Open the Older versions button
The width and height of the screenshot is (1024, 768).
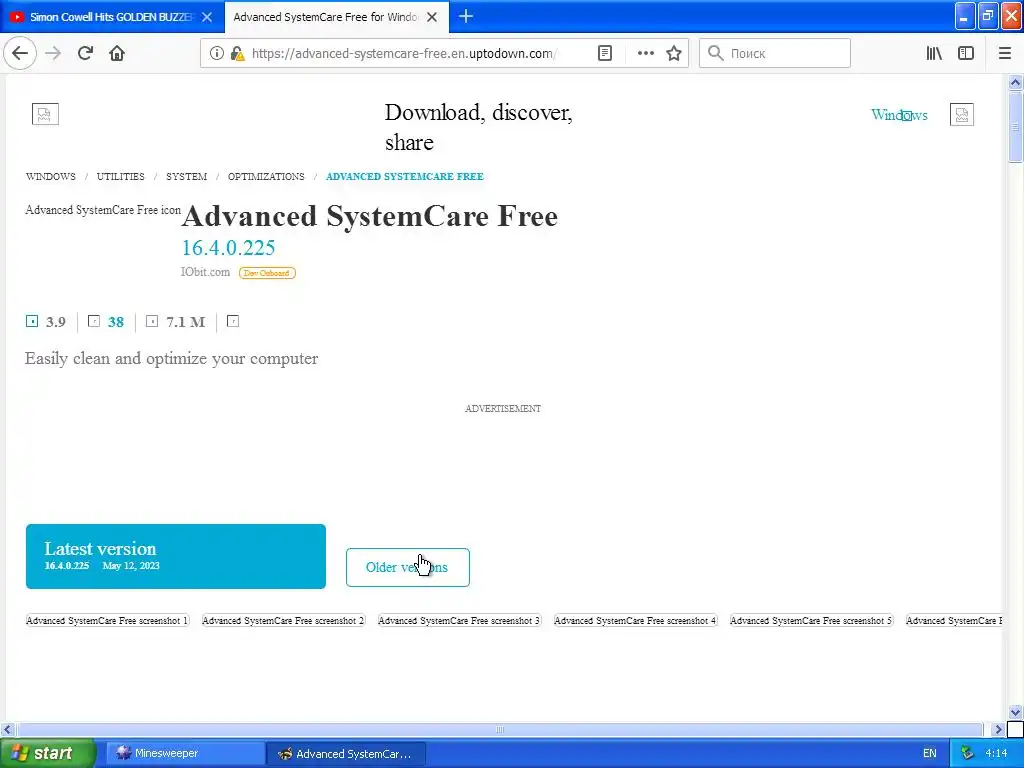coord(408,567)
